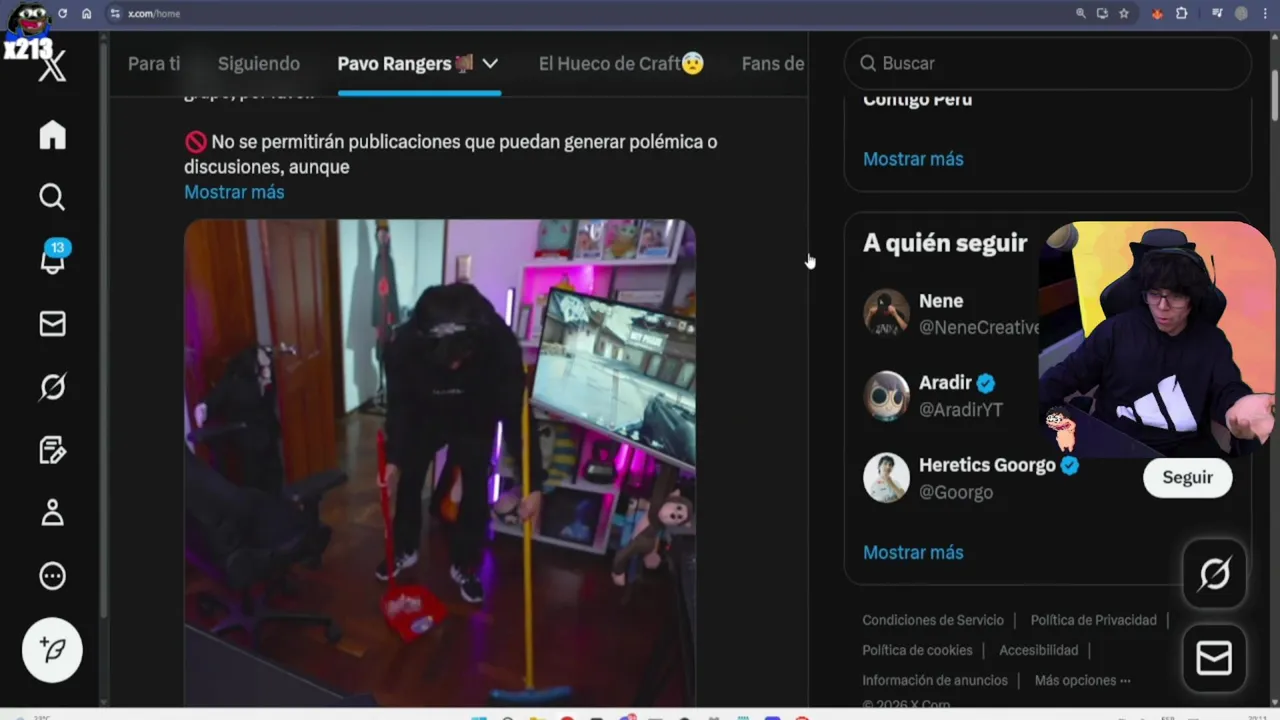This screenshot has height=720, width=1280.
Task: Open the note-with-pencil icon in sidebar
Action: coord(52,450)
